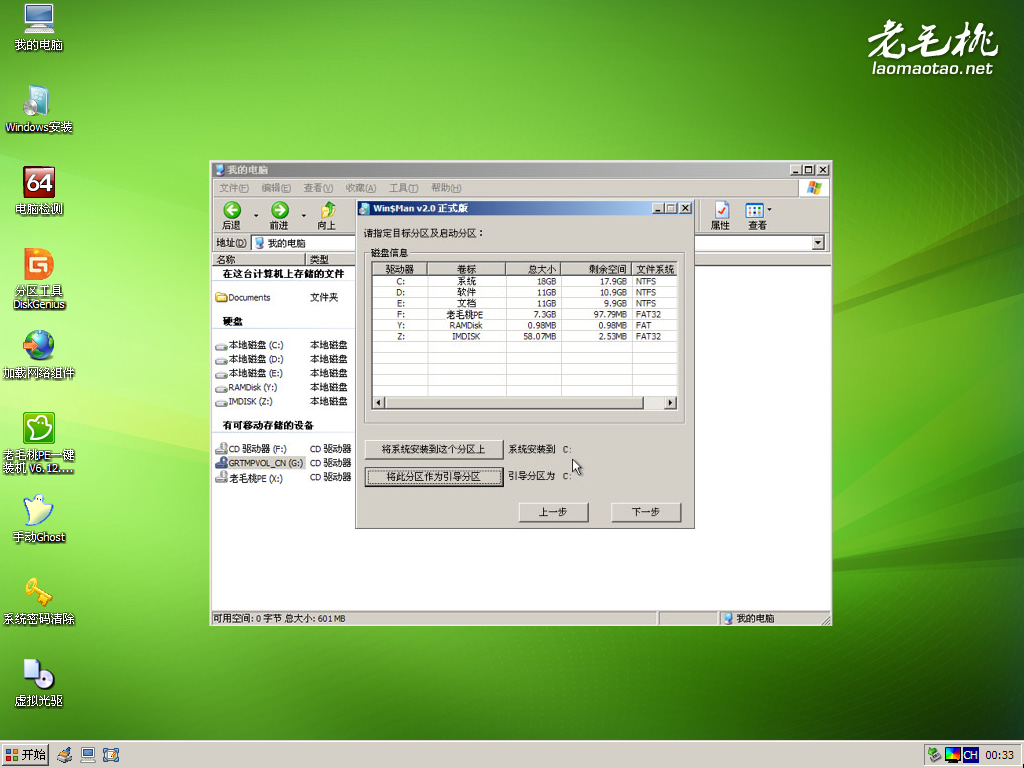Open the address bar dropdown arrow
This screenshot has height=768, width=1024.
pyautogui.click(x=818, y=243)
